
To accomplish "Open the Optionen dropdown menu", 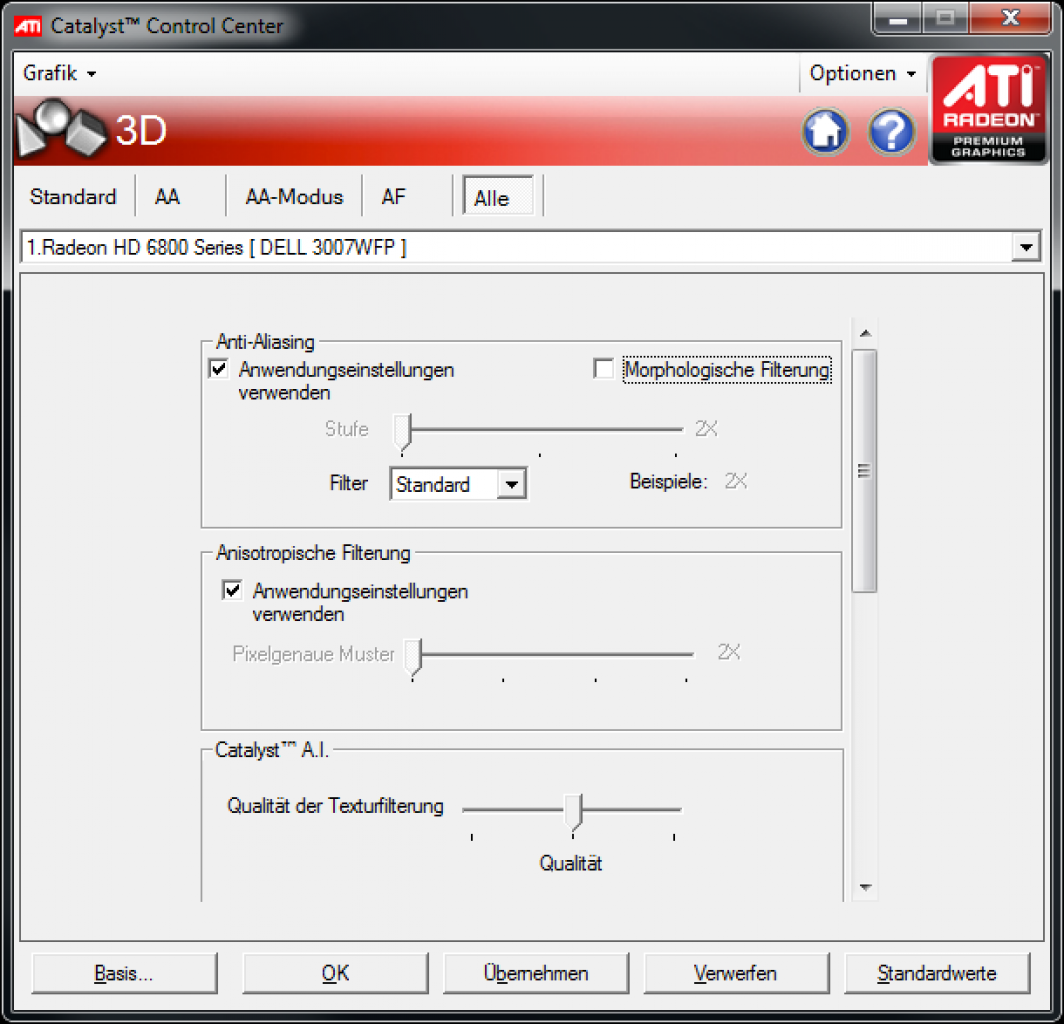I will click(862, 73).
